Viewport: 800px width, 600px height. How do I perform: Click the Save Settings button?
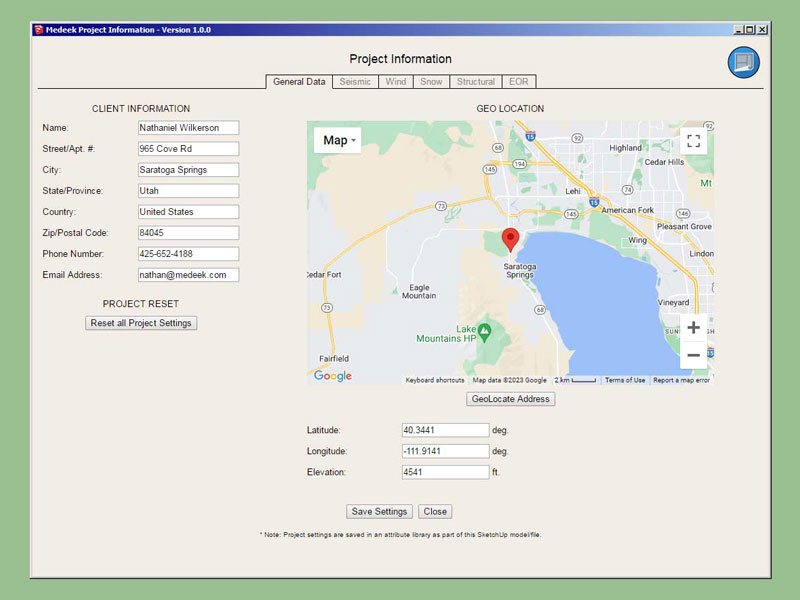coord(379,511)
